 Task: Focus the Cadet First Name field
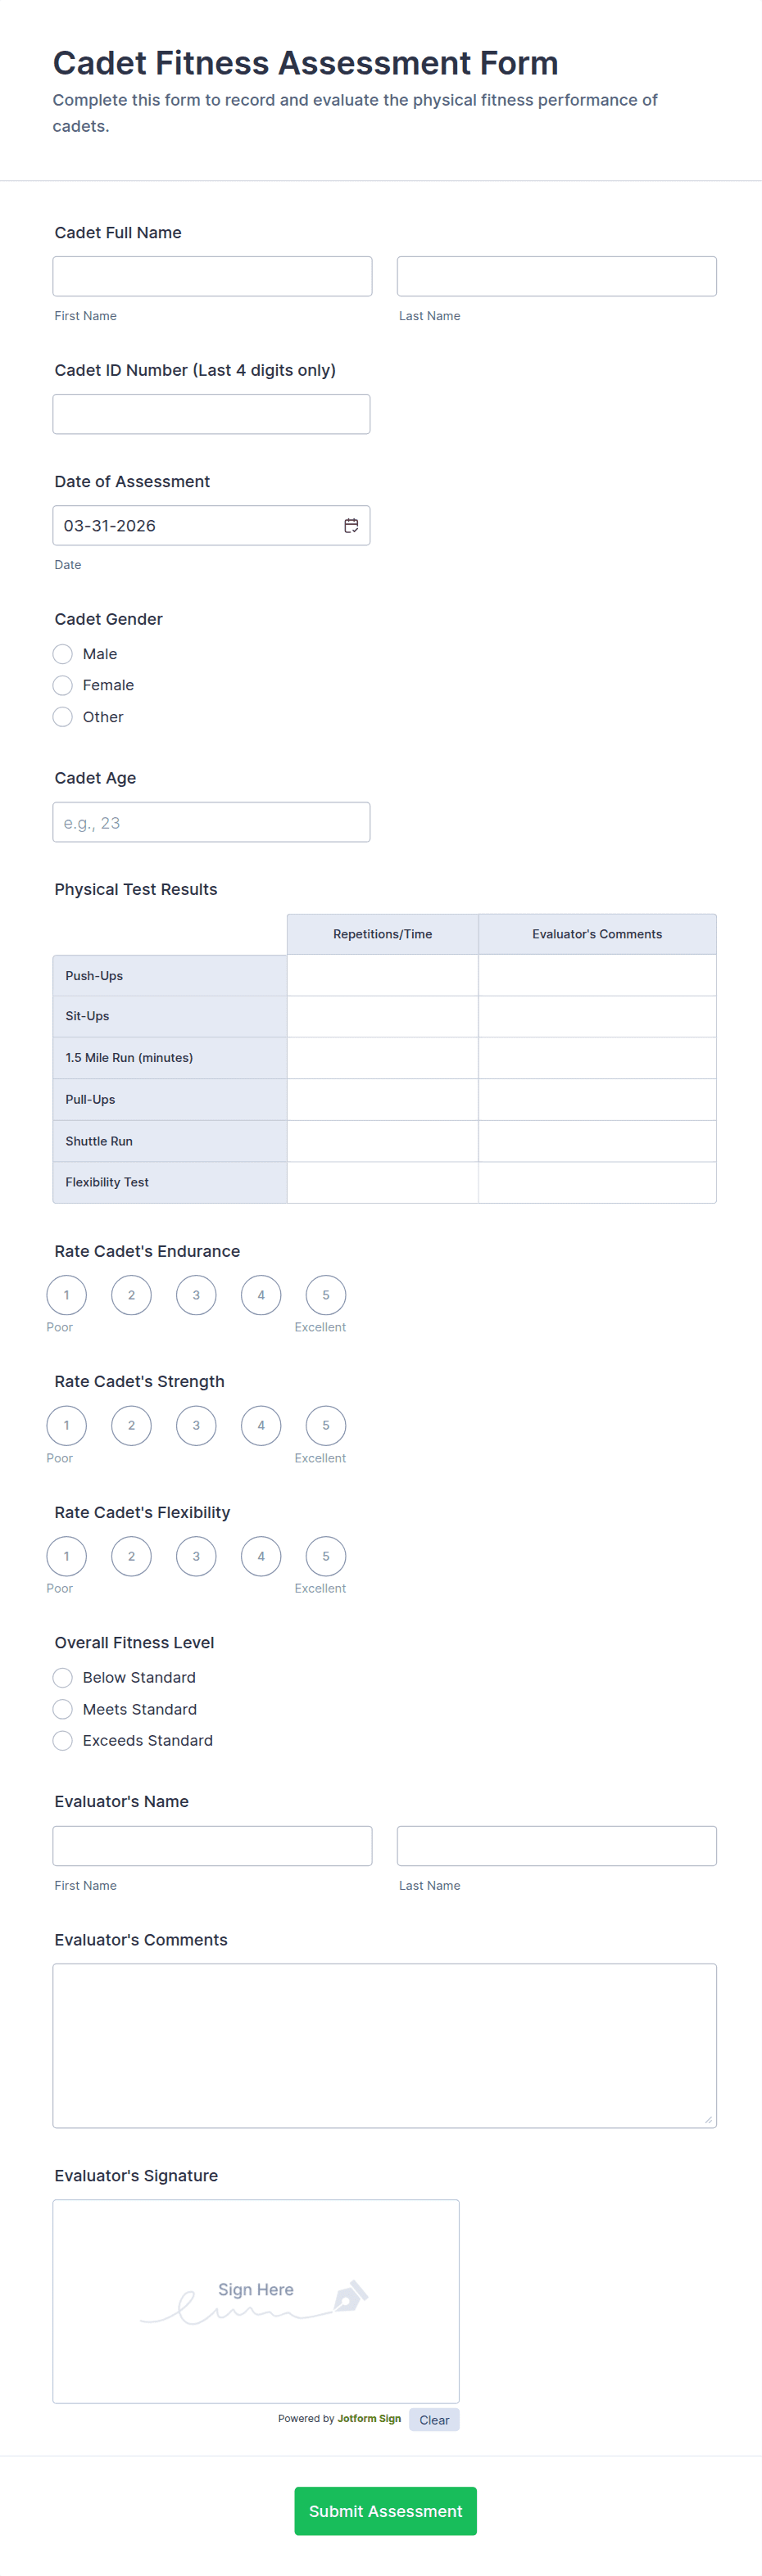coord(212,276)
